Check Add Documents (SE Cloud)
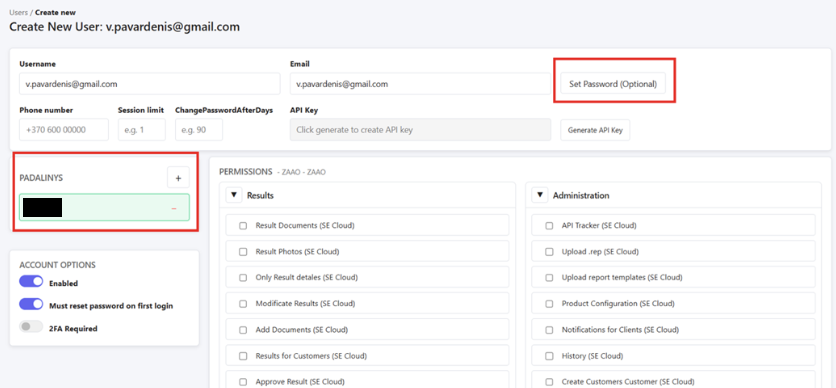 click(243, 330)
